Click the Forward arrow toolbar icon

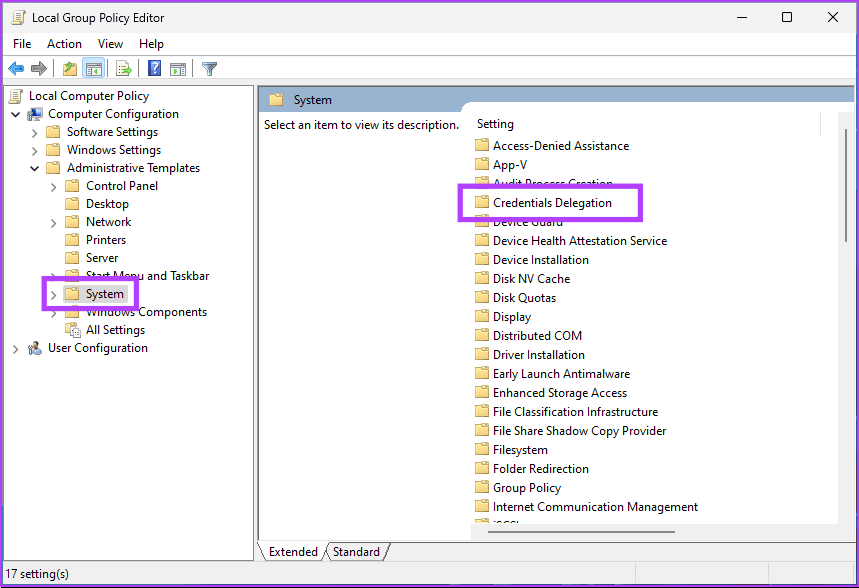click(39, 69)
